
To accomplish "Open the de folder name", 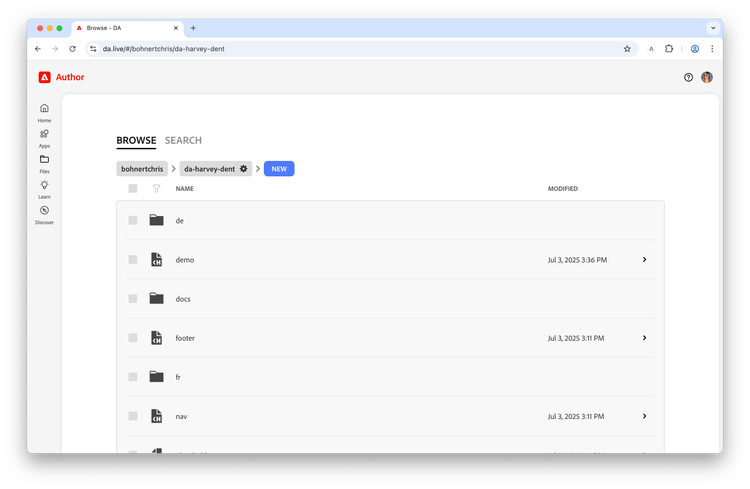I will click(179, 221).
